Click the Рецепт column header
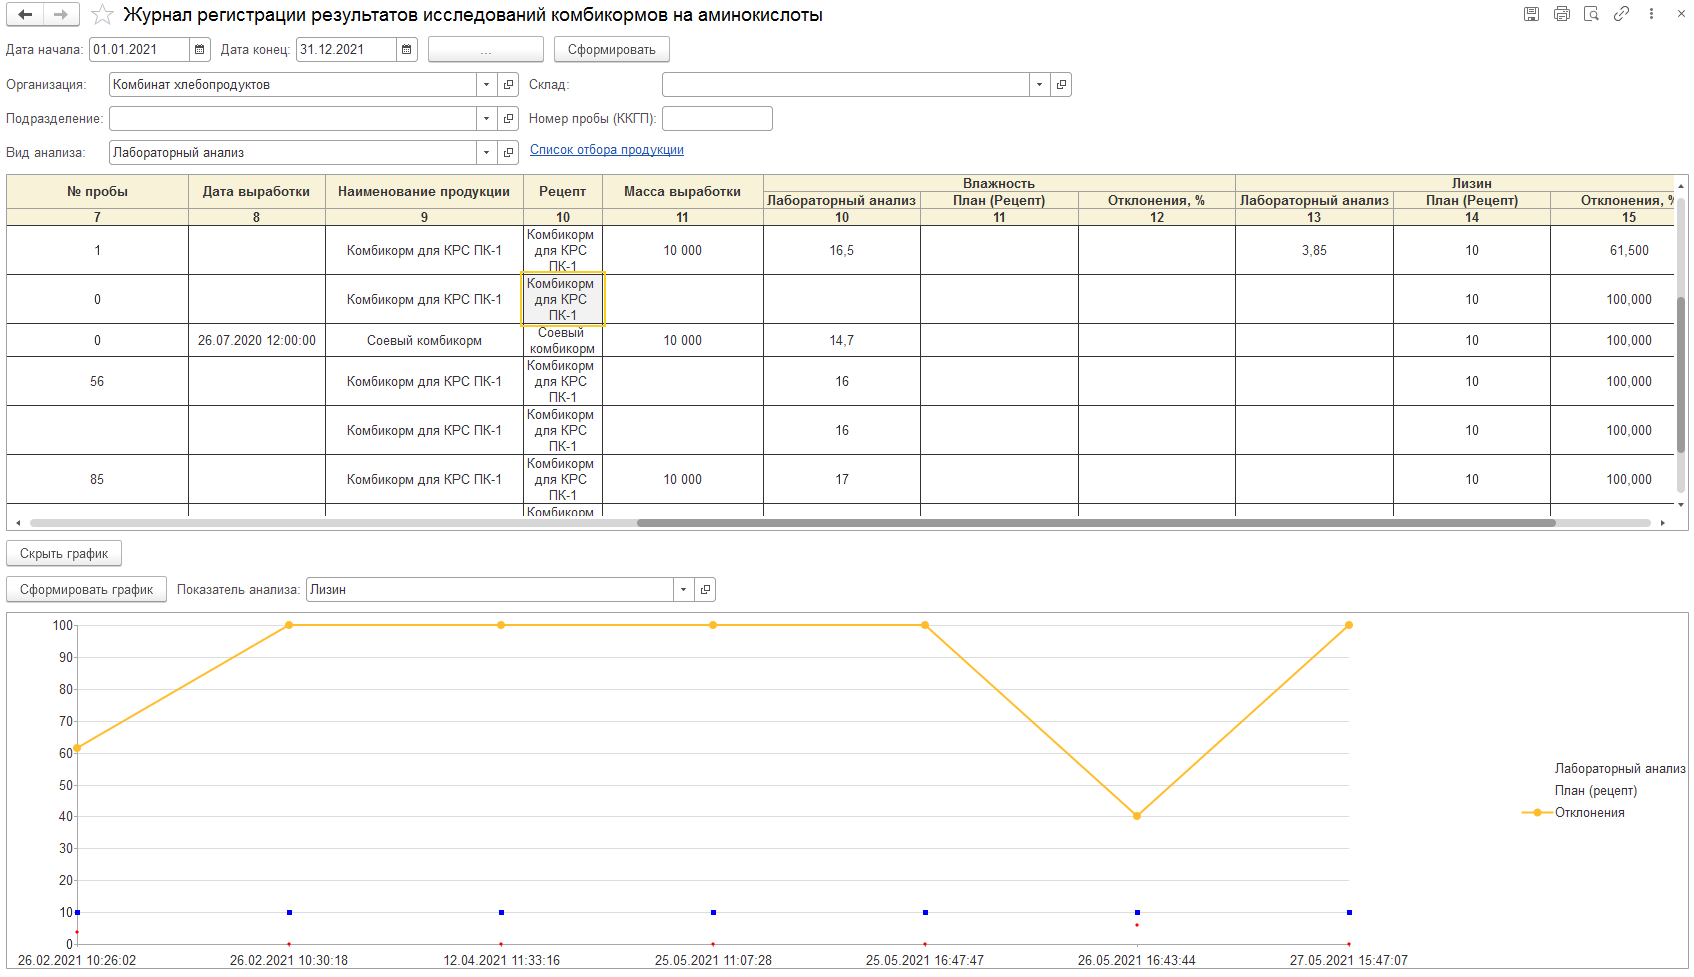Viewport: 1694px width, 977px height. point(562,192)
